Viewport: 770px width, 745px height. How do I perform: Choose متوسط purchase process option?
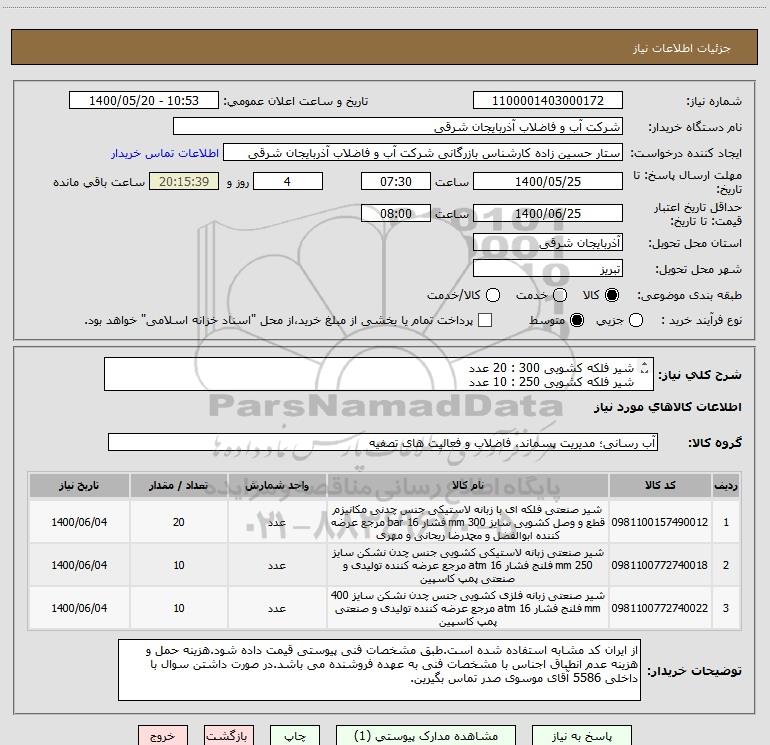click(x=577, y=320)
